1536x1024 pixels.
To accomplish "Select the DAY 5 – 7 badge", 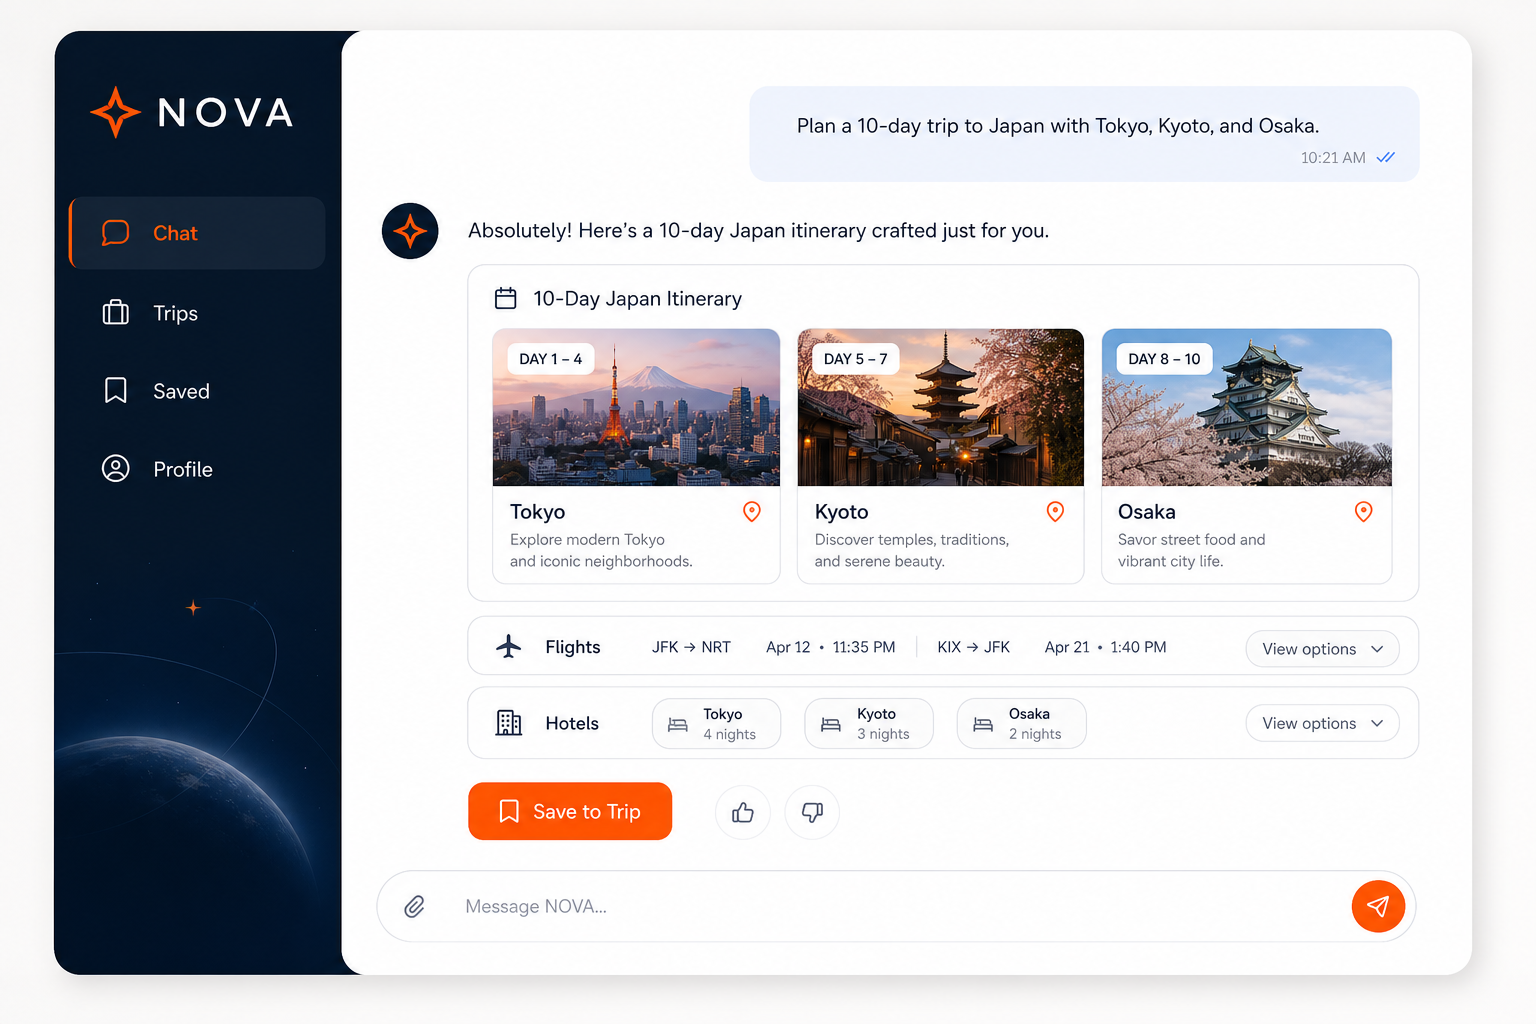I will point(856,359).
